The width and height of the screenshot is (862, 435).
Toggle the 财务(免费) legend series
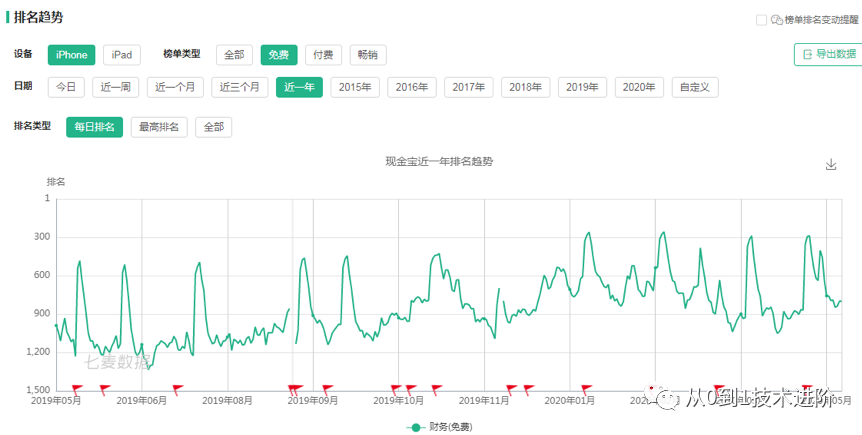click(439, 427)
